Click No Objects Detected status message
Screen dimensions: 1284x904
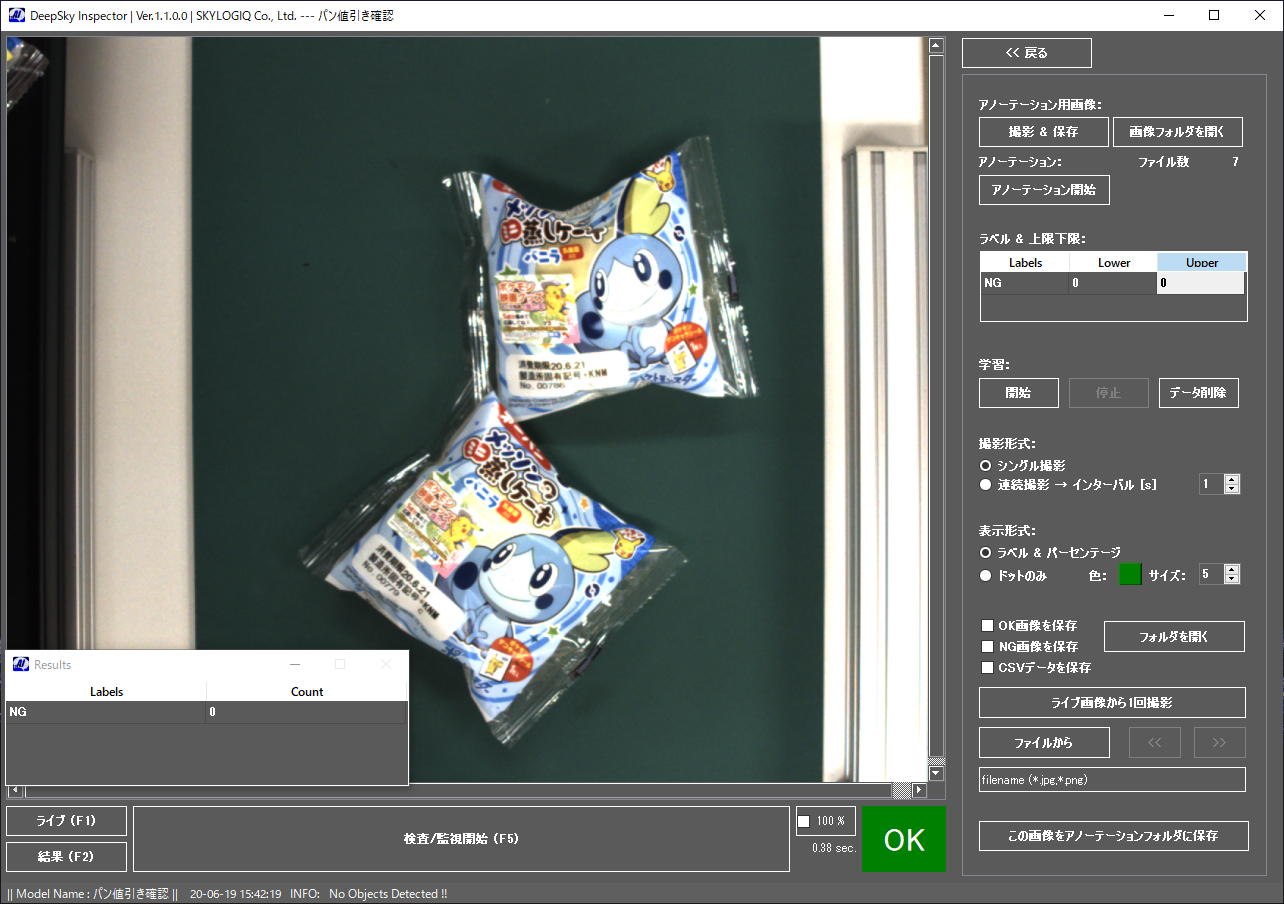point(388,894)
